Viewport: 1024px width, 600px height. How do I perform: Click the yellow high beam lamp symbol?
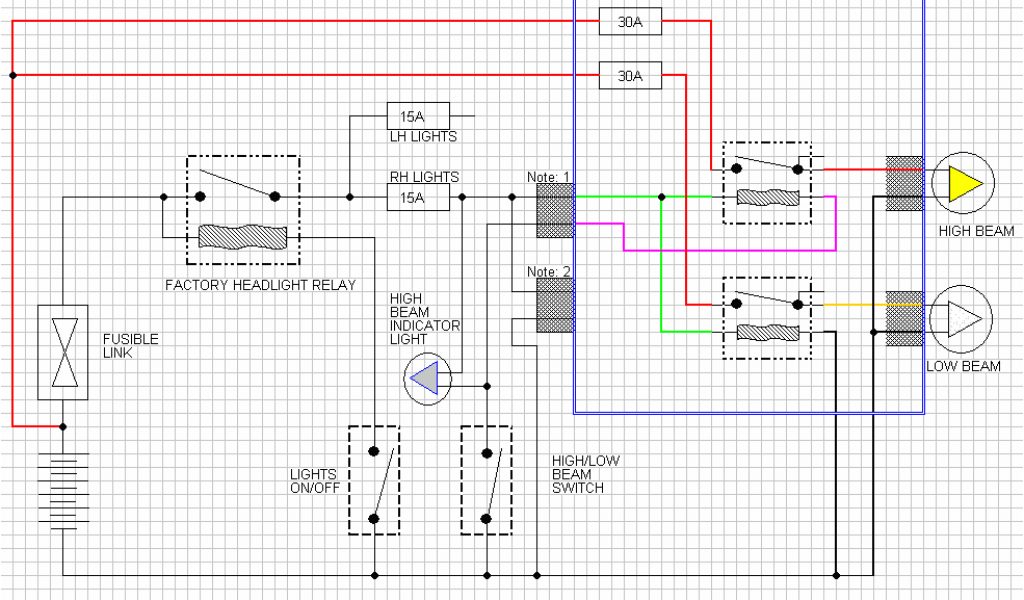962,184
